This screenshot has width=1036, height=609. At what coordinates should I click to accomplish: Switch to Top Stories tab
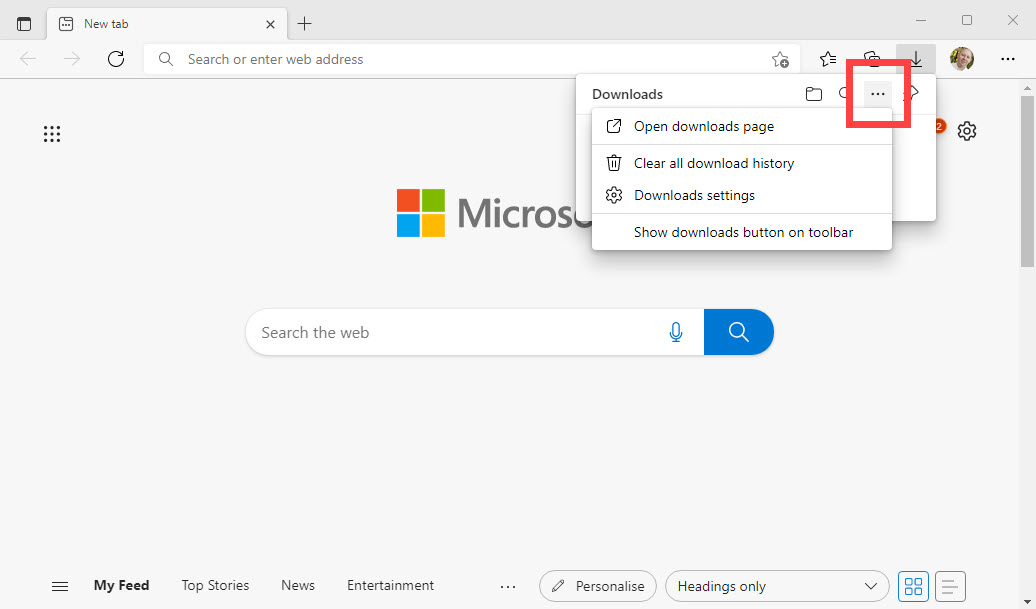(x=215, y=585)
